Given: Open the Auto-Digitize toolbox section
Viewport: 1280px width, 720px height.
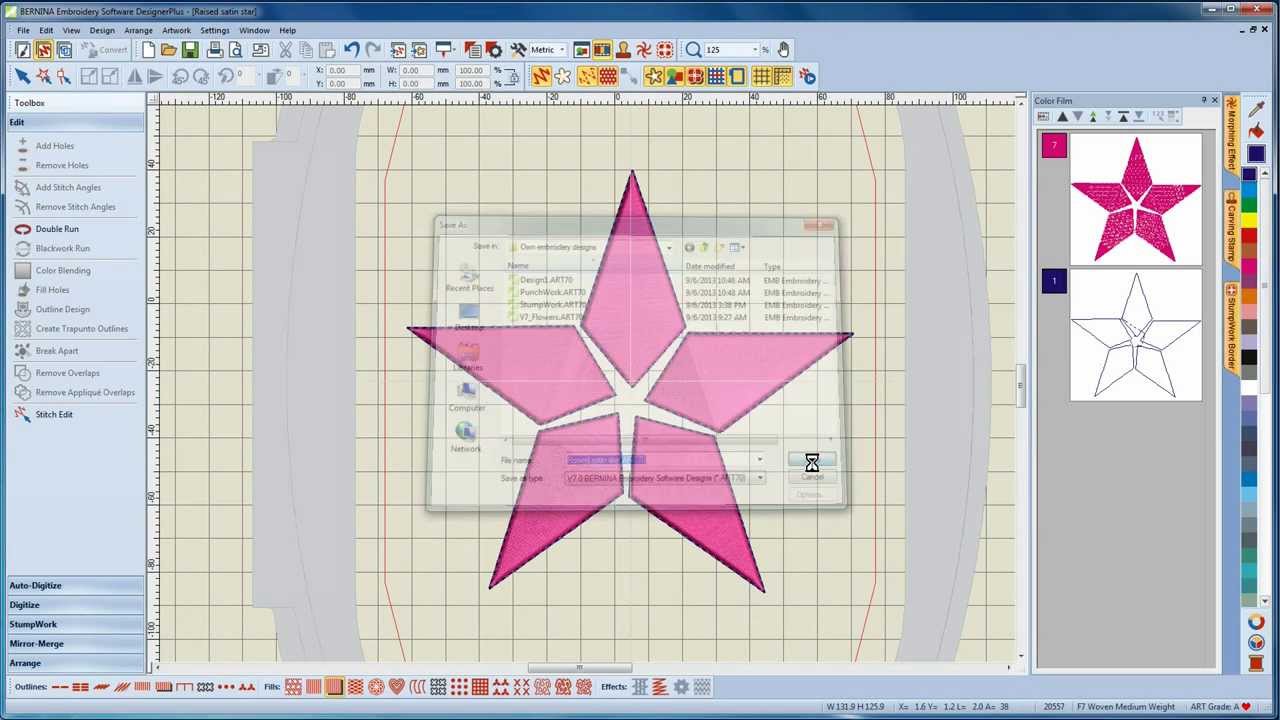Looking at the screenshot, I should [75, 585].
